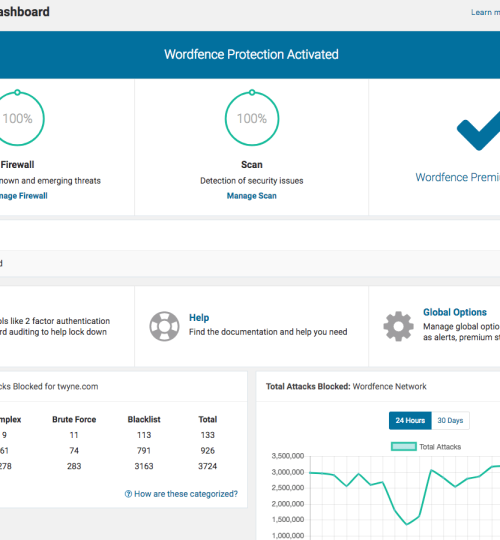Switch chart to 24 Hours
Screen dimensions: 500x540
410,420
